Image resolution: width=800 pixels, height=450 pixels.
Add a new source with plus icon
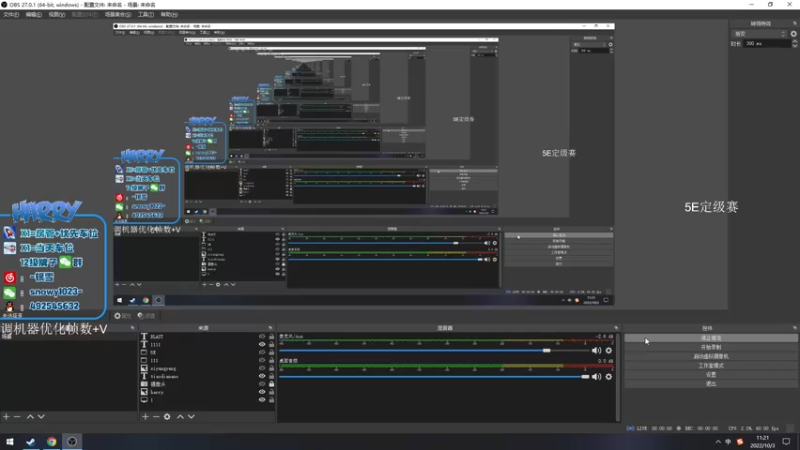click(x=145, y=417)
